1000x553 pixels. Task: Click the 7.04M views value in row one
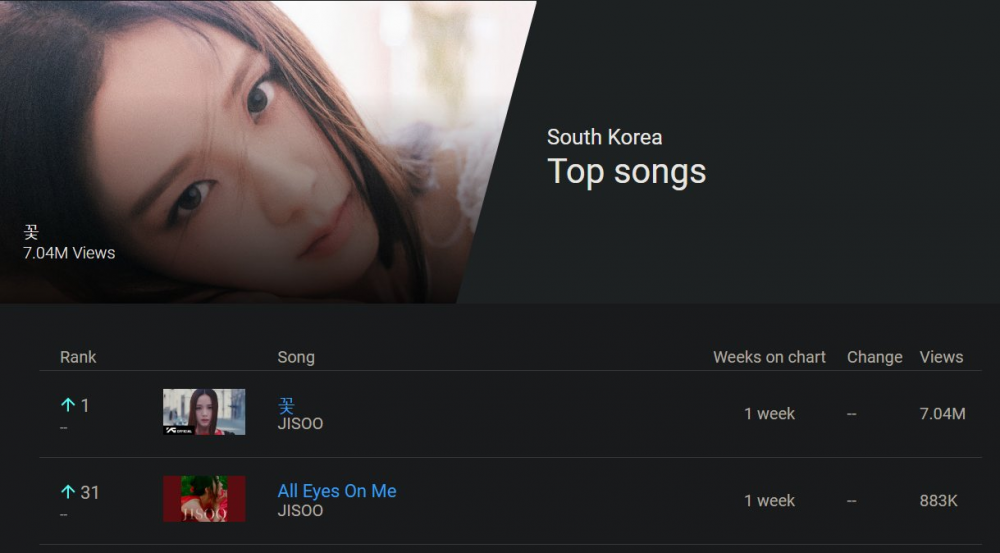click(x=942, y=414)
